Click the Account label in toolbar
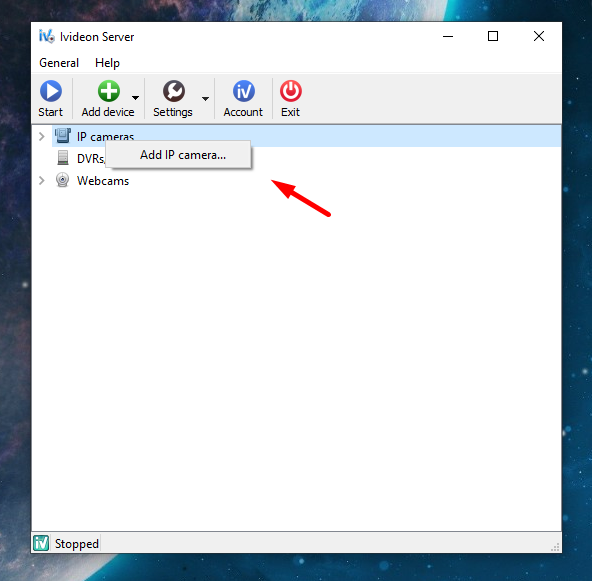Screen dimensions: 592x581 tap(243, 112)
